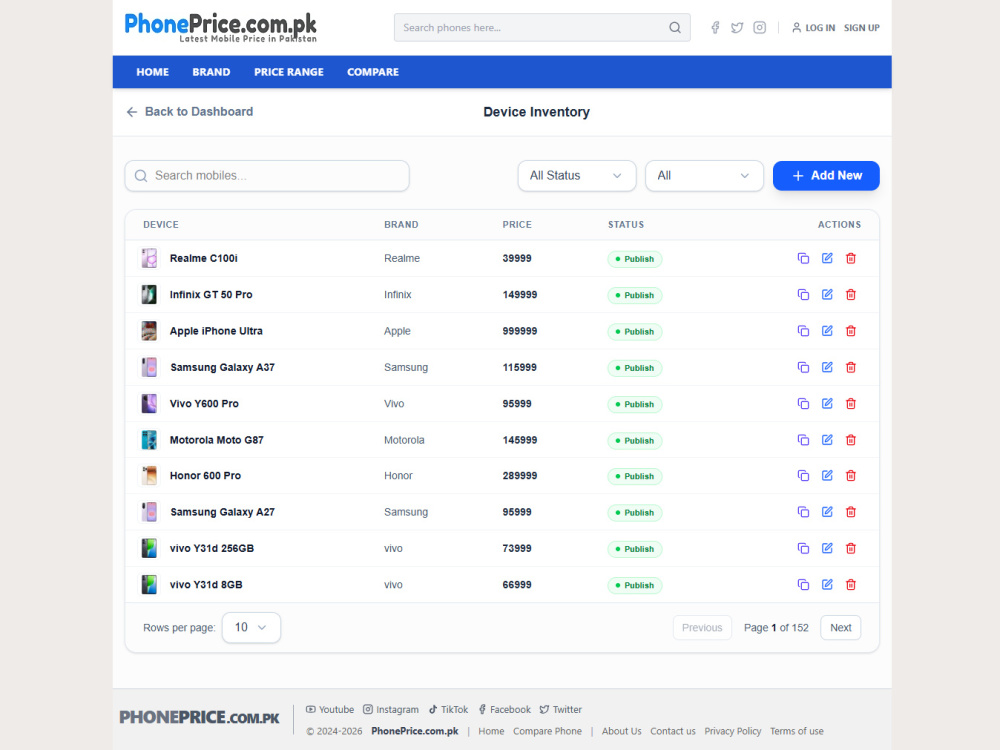Return via Back to Dashboard link
This screenshot has height=750, width=1000.
point(189,112)
